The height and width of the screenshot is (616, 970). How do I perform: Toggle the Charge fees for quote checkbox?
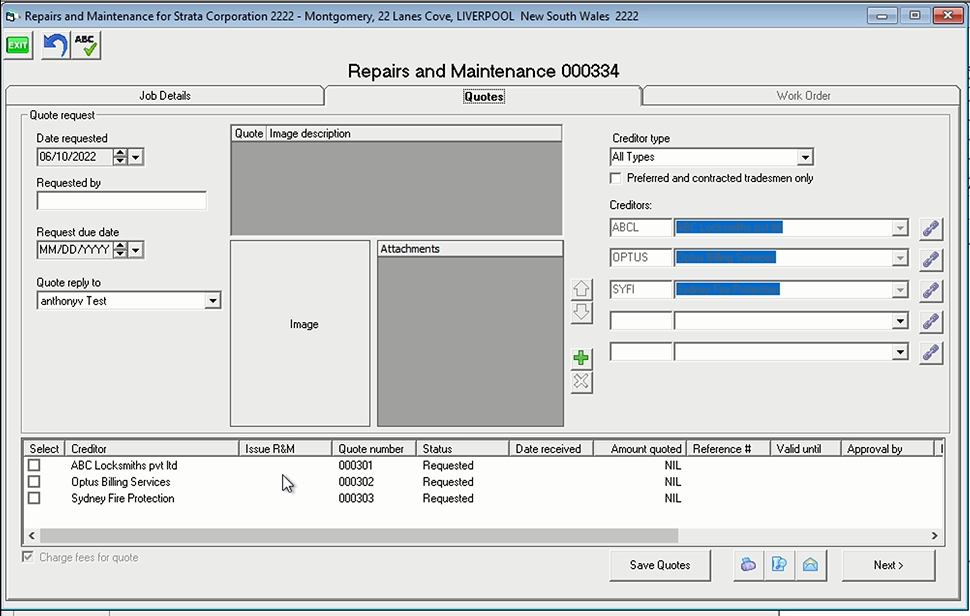tap(28, 557)
